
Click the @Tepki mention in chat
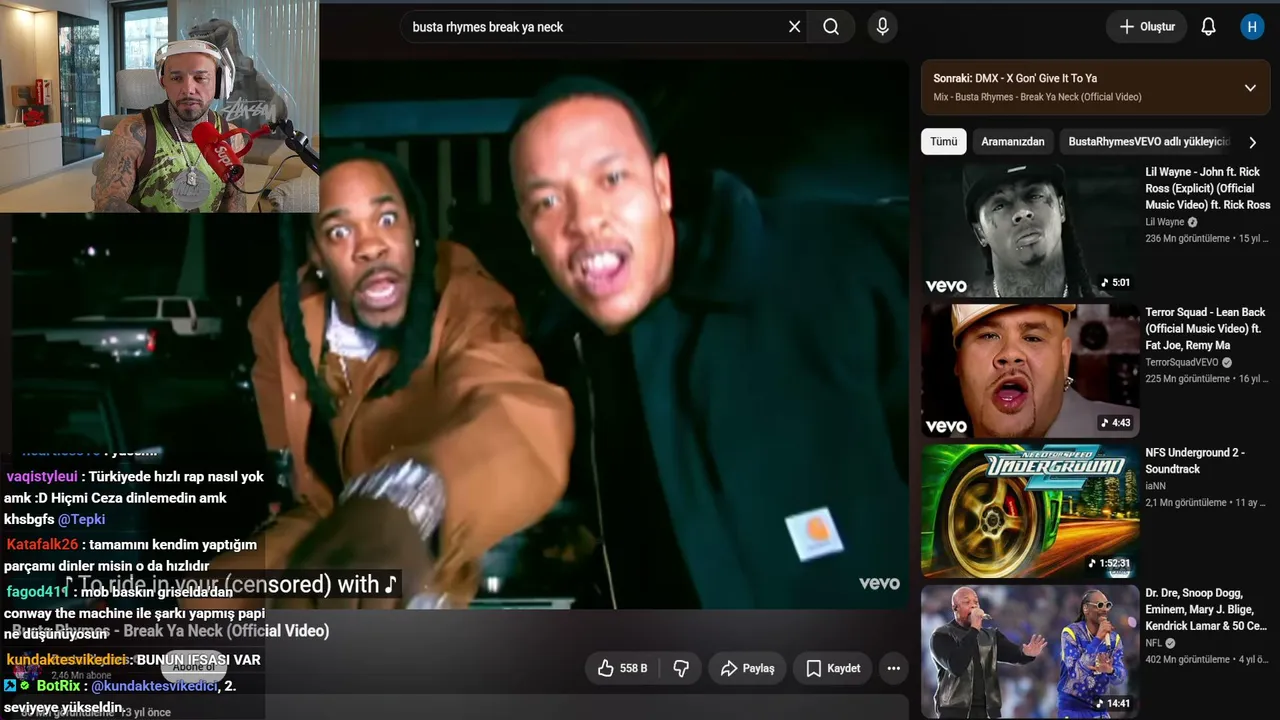[81, 520]
